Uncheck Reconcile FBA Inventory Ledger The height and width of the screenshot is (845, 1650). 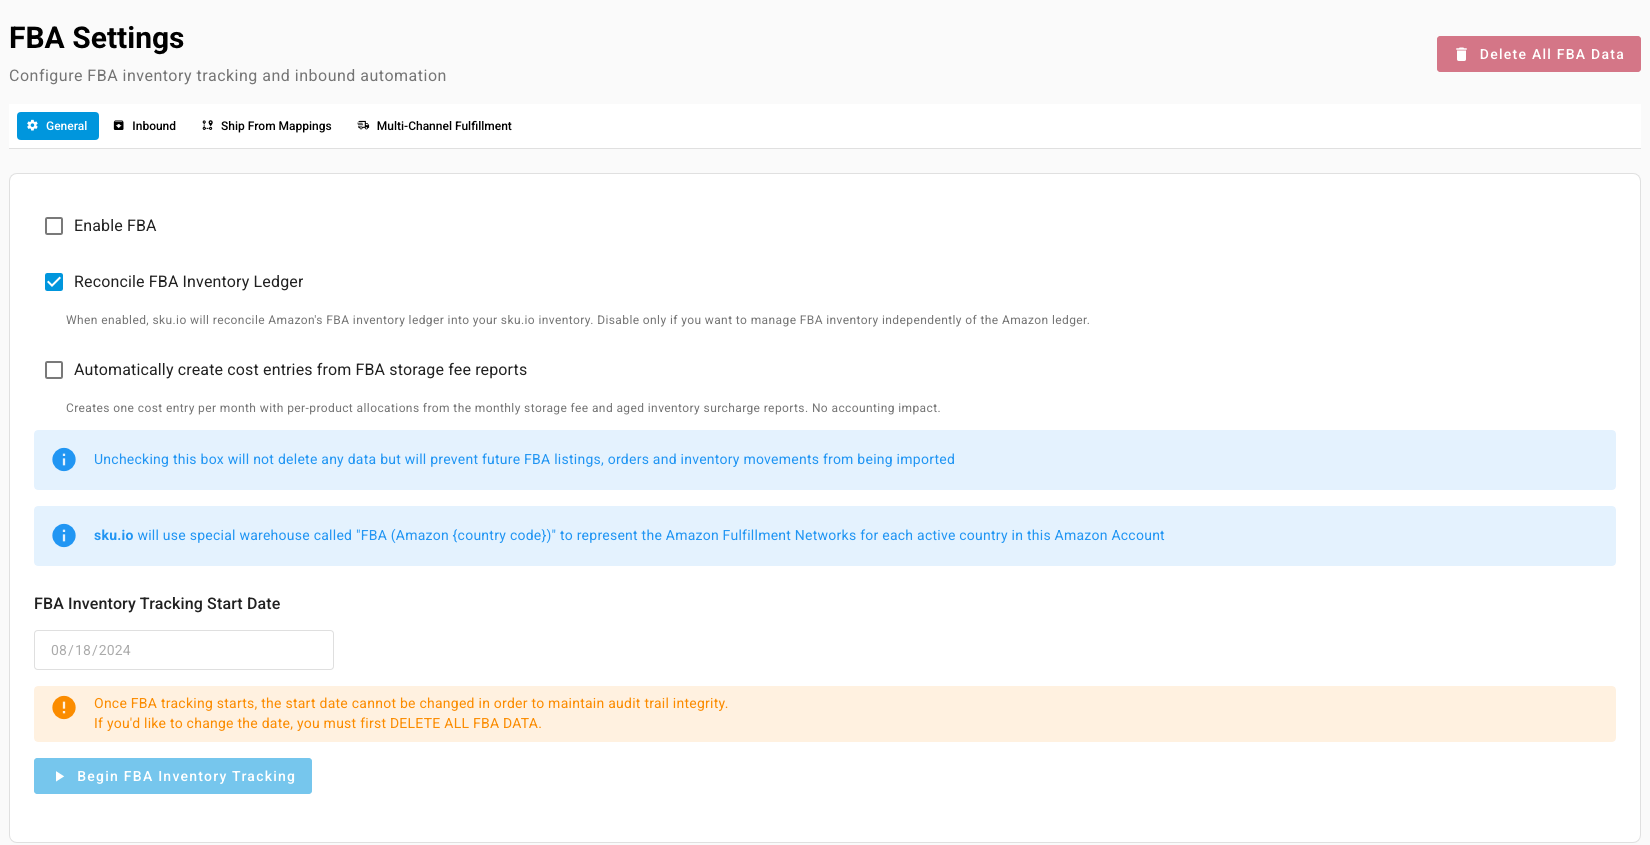click(x=54, y=282)
